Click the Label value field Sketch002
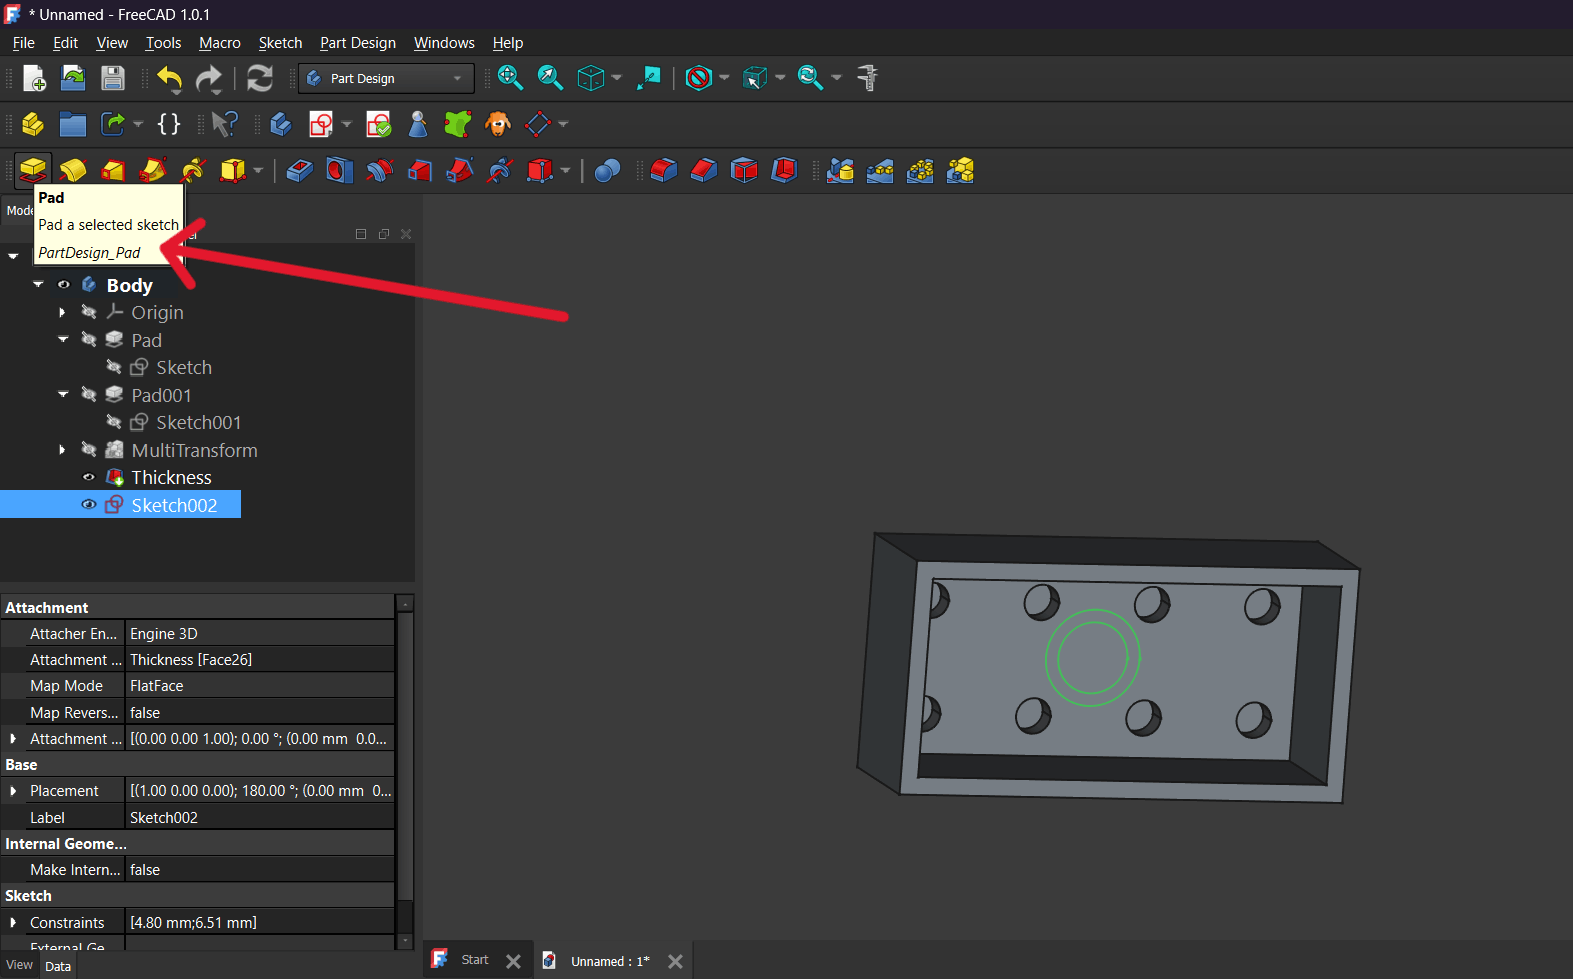 [x=259, y=818]
